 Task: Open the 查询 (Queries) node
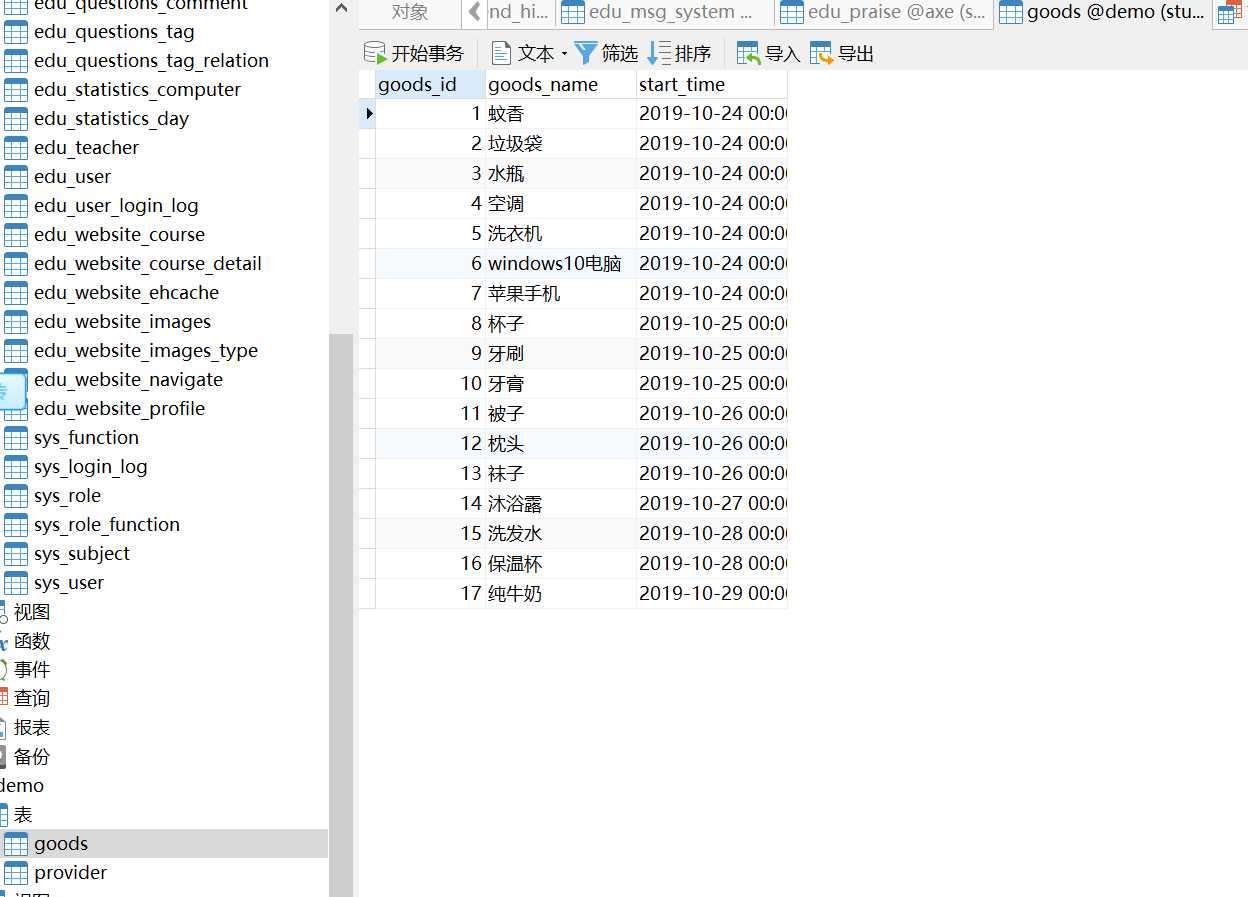(x=32, y=699)
